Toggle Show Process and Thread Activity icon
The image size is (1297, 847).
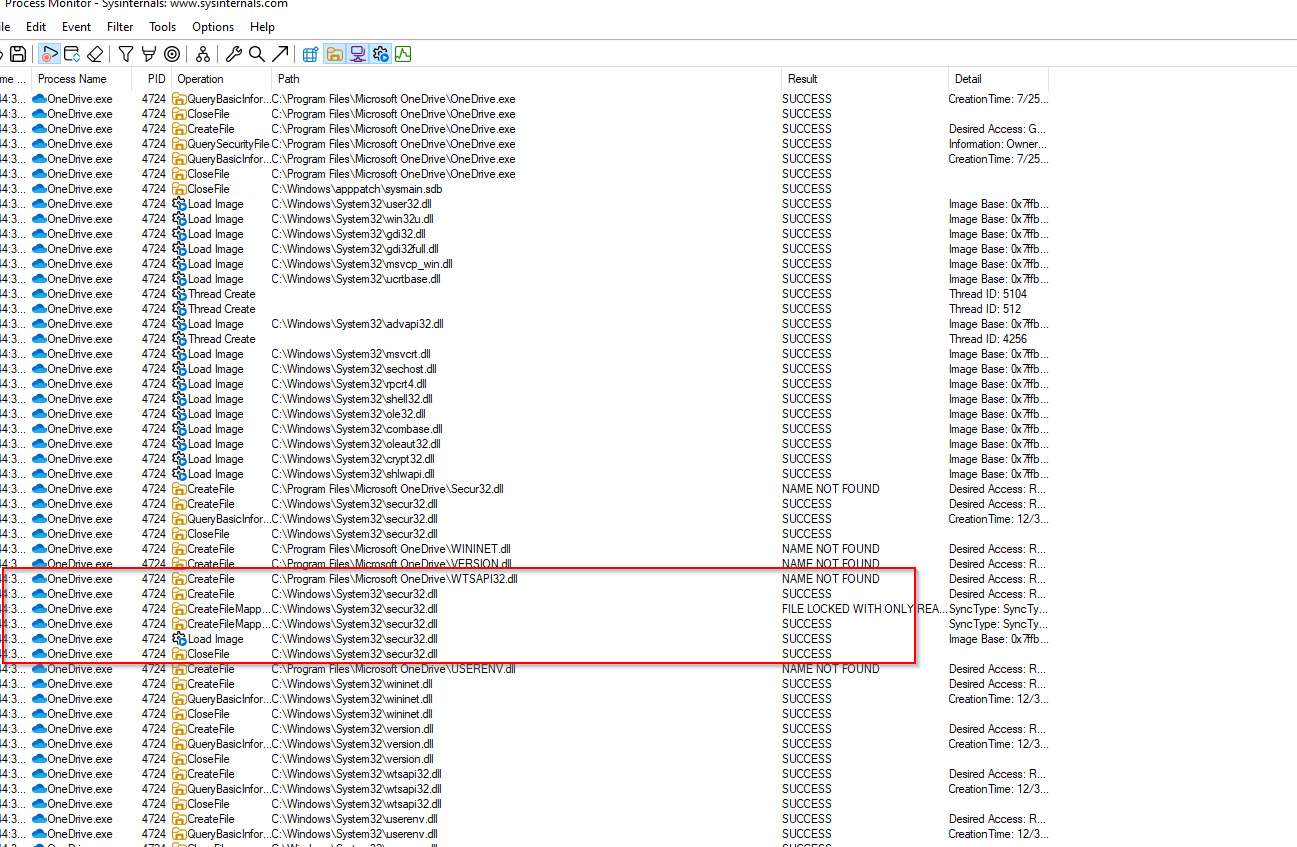click(x=381, y=54)
